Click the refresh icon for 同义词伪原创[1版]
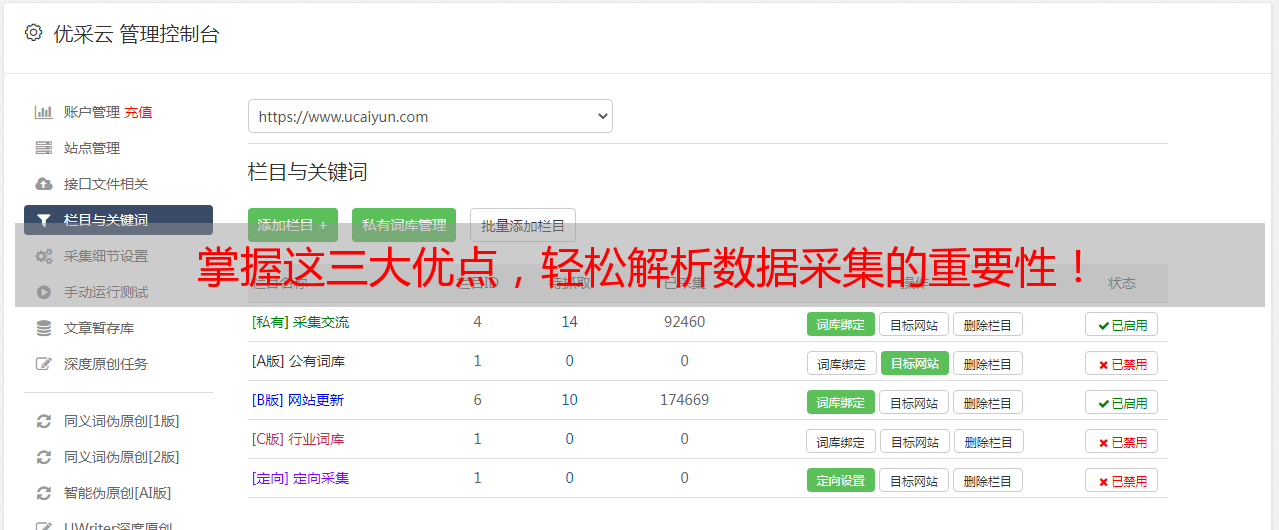The width and height of the screenshot is (1279, 530). click(x=43, y=421)
